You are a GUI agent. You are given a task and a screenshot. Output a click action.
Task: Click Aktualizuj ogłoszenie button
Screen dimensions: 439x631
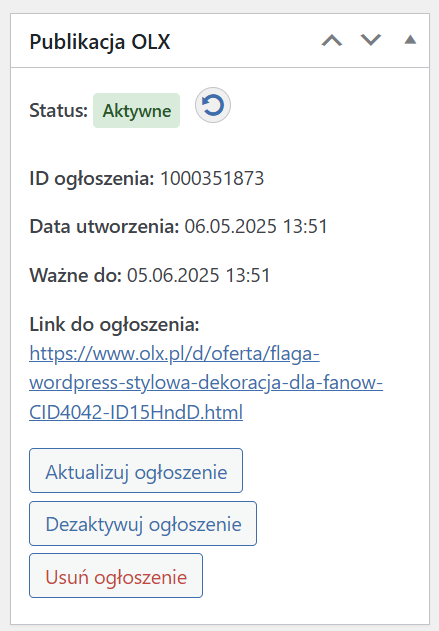coord(136,470)
